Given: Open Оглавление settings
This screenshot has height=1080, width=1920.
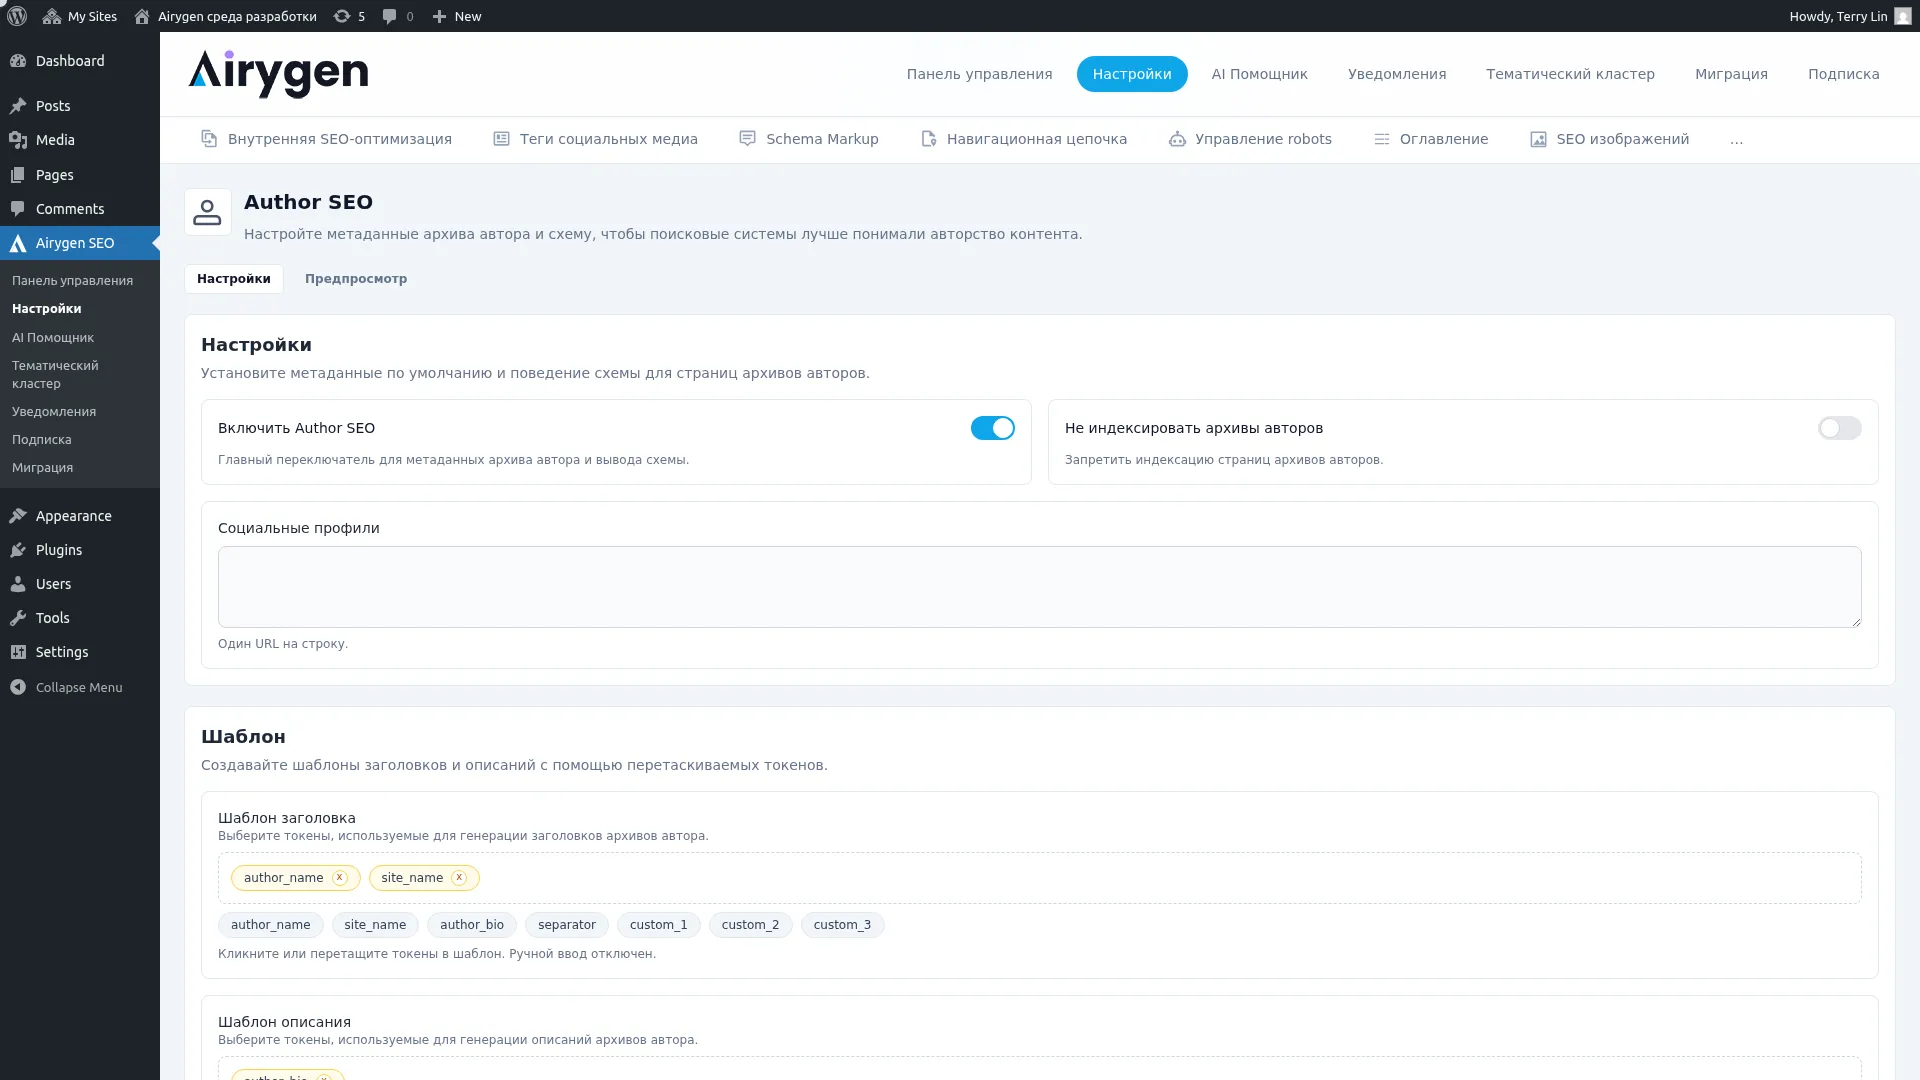Looking at the screenshot, I should pyautogui.click(x=1431, y=139).
